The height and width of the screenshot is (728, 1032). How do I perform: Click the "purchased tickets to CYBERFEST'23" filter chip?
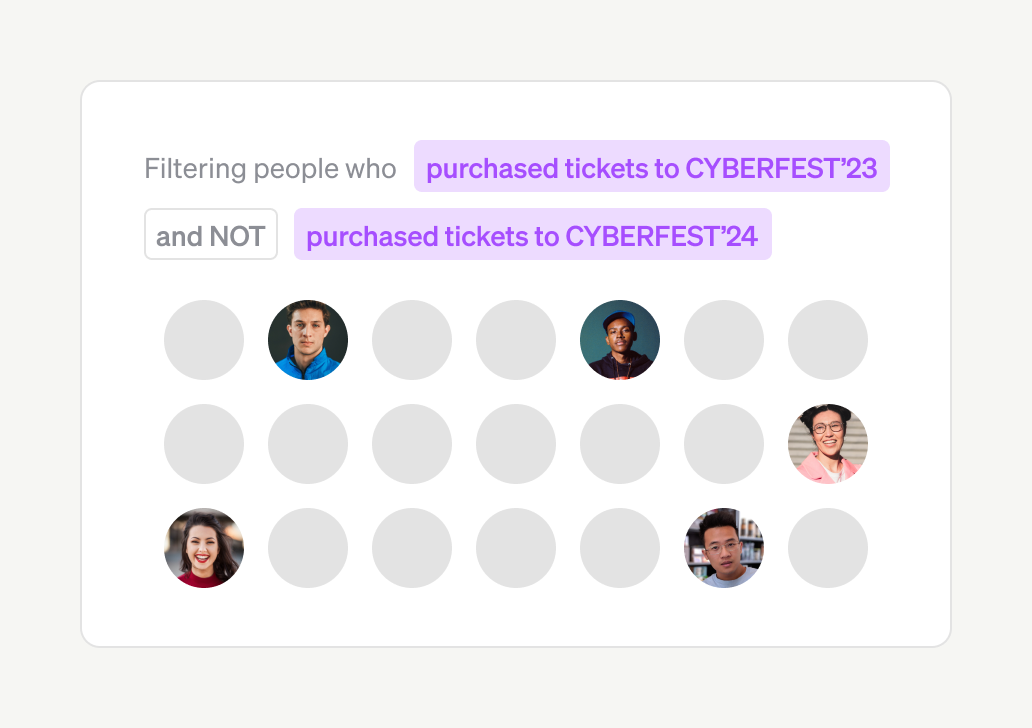[x=651, y=166]
